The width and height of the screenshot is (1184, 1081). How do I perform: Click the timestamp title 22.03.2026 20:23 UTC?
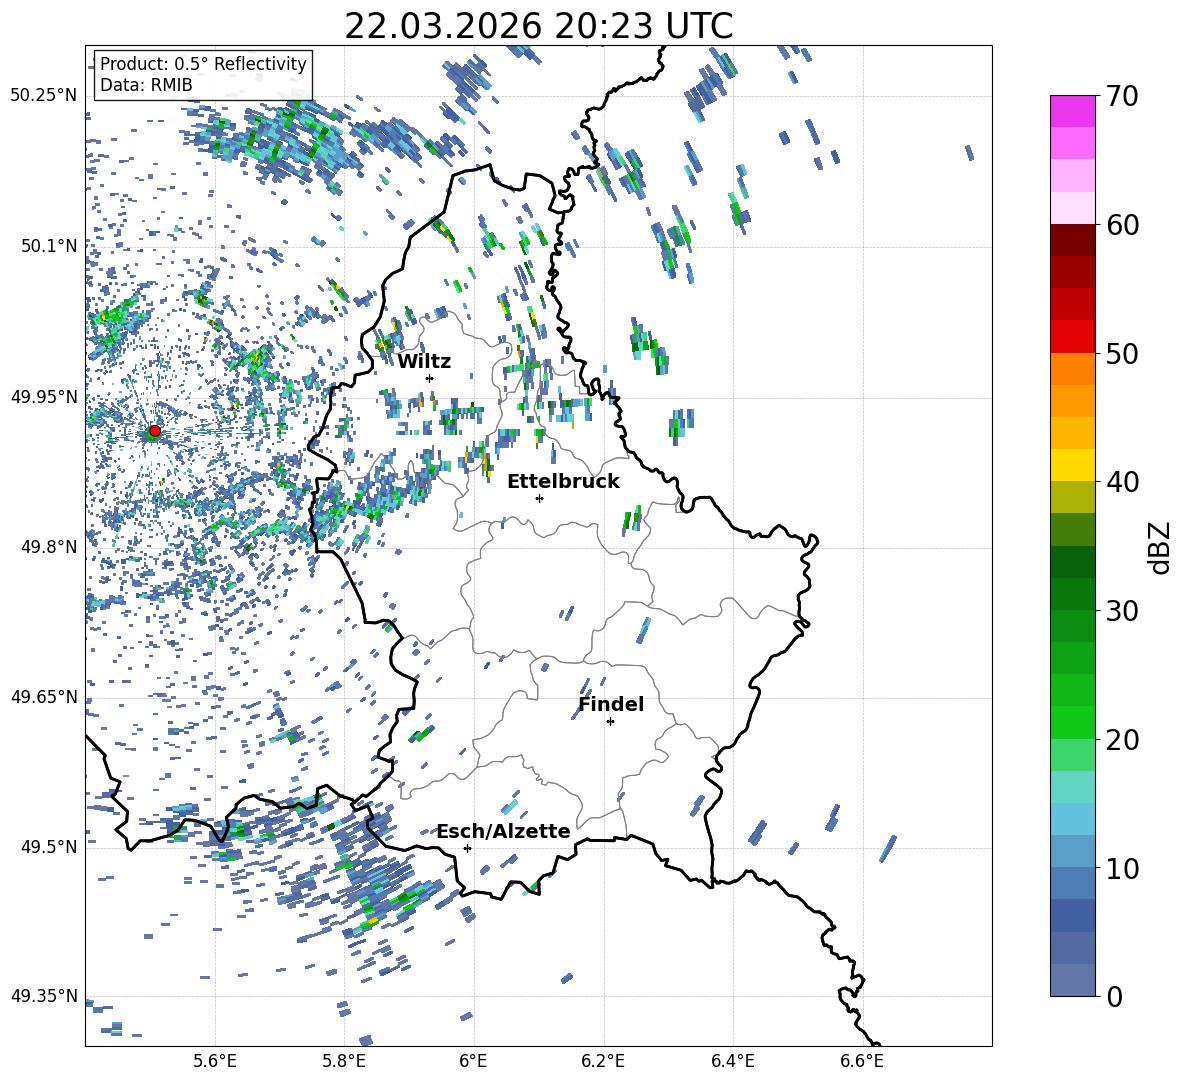pos(538,26)
